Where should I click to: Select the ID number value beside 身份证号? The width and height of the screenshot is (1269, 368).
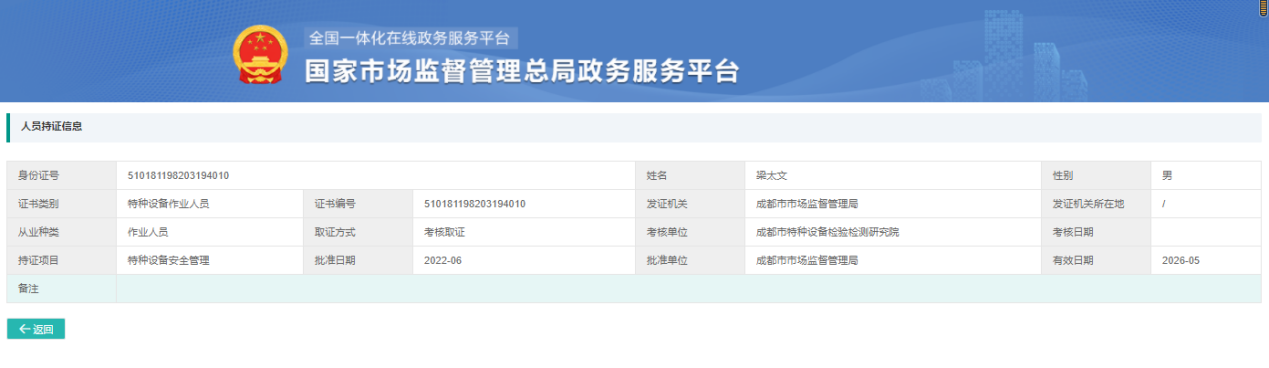tap(179, 176)
